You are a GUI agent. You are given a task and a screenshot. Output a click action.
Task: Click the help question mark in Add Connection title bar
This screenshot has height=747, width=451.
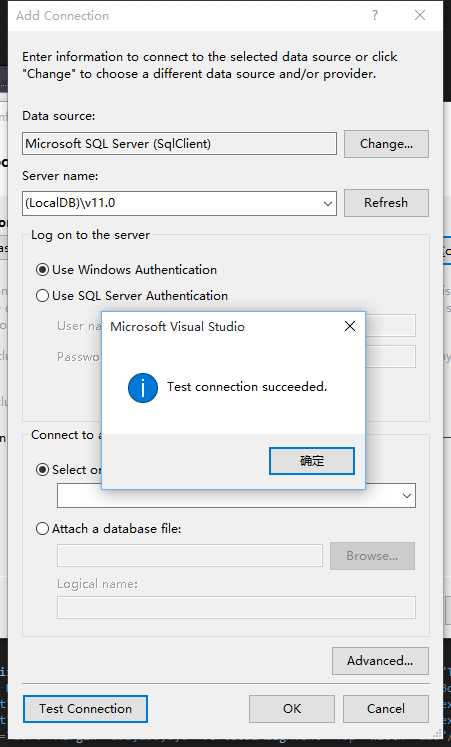pos(375,15)
